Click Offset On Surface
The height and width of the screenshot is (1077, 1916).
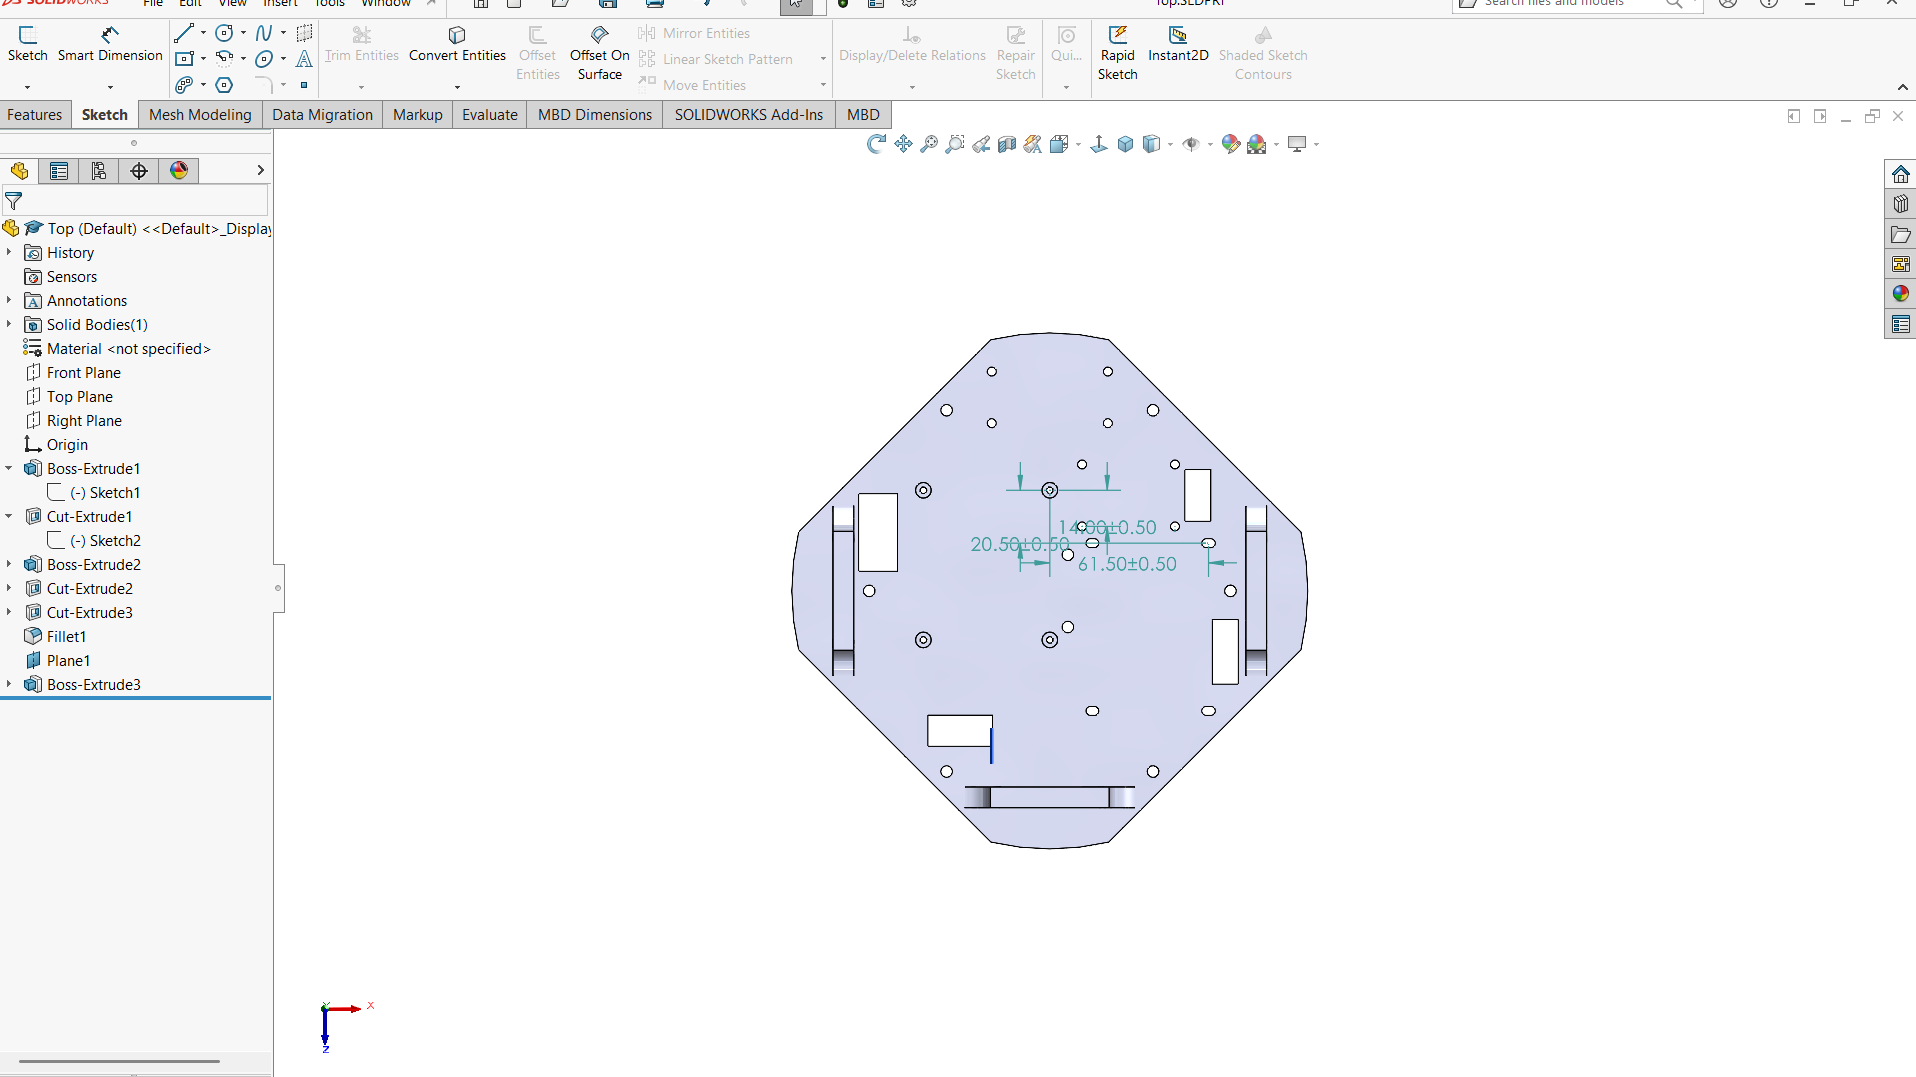[600, 53]
